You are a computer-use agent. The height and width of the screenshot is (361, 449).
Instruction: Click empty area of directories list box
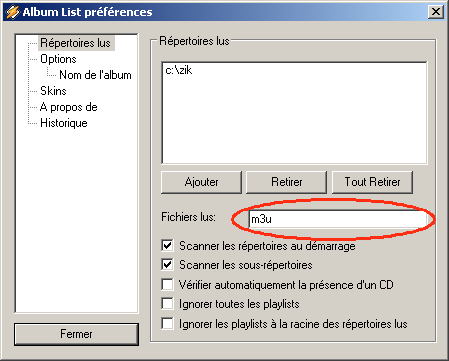(x=294, y=123)
